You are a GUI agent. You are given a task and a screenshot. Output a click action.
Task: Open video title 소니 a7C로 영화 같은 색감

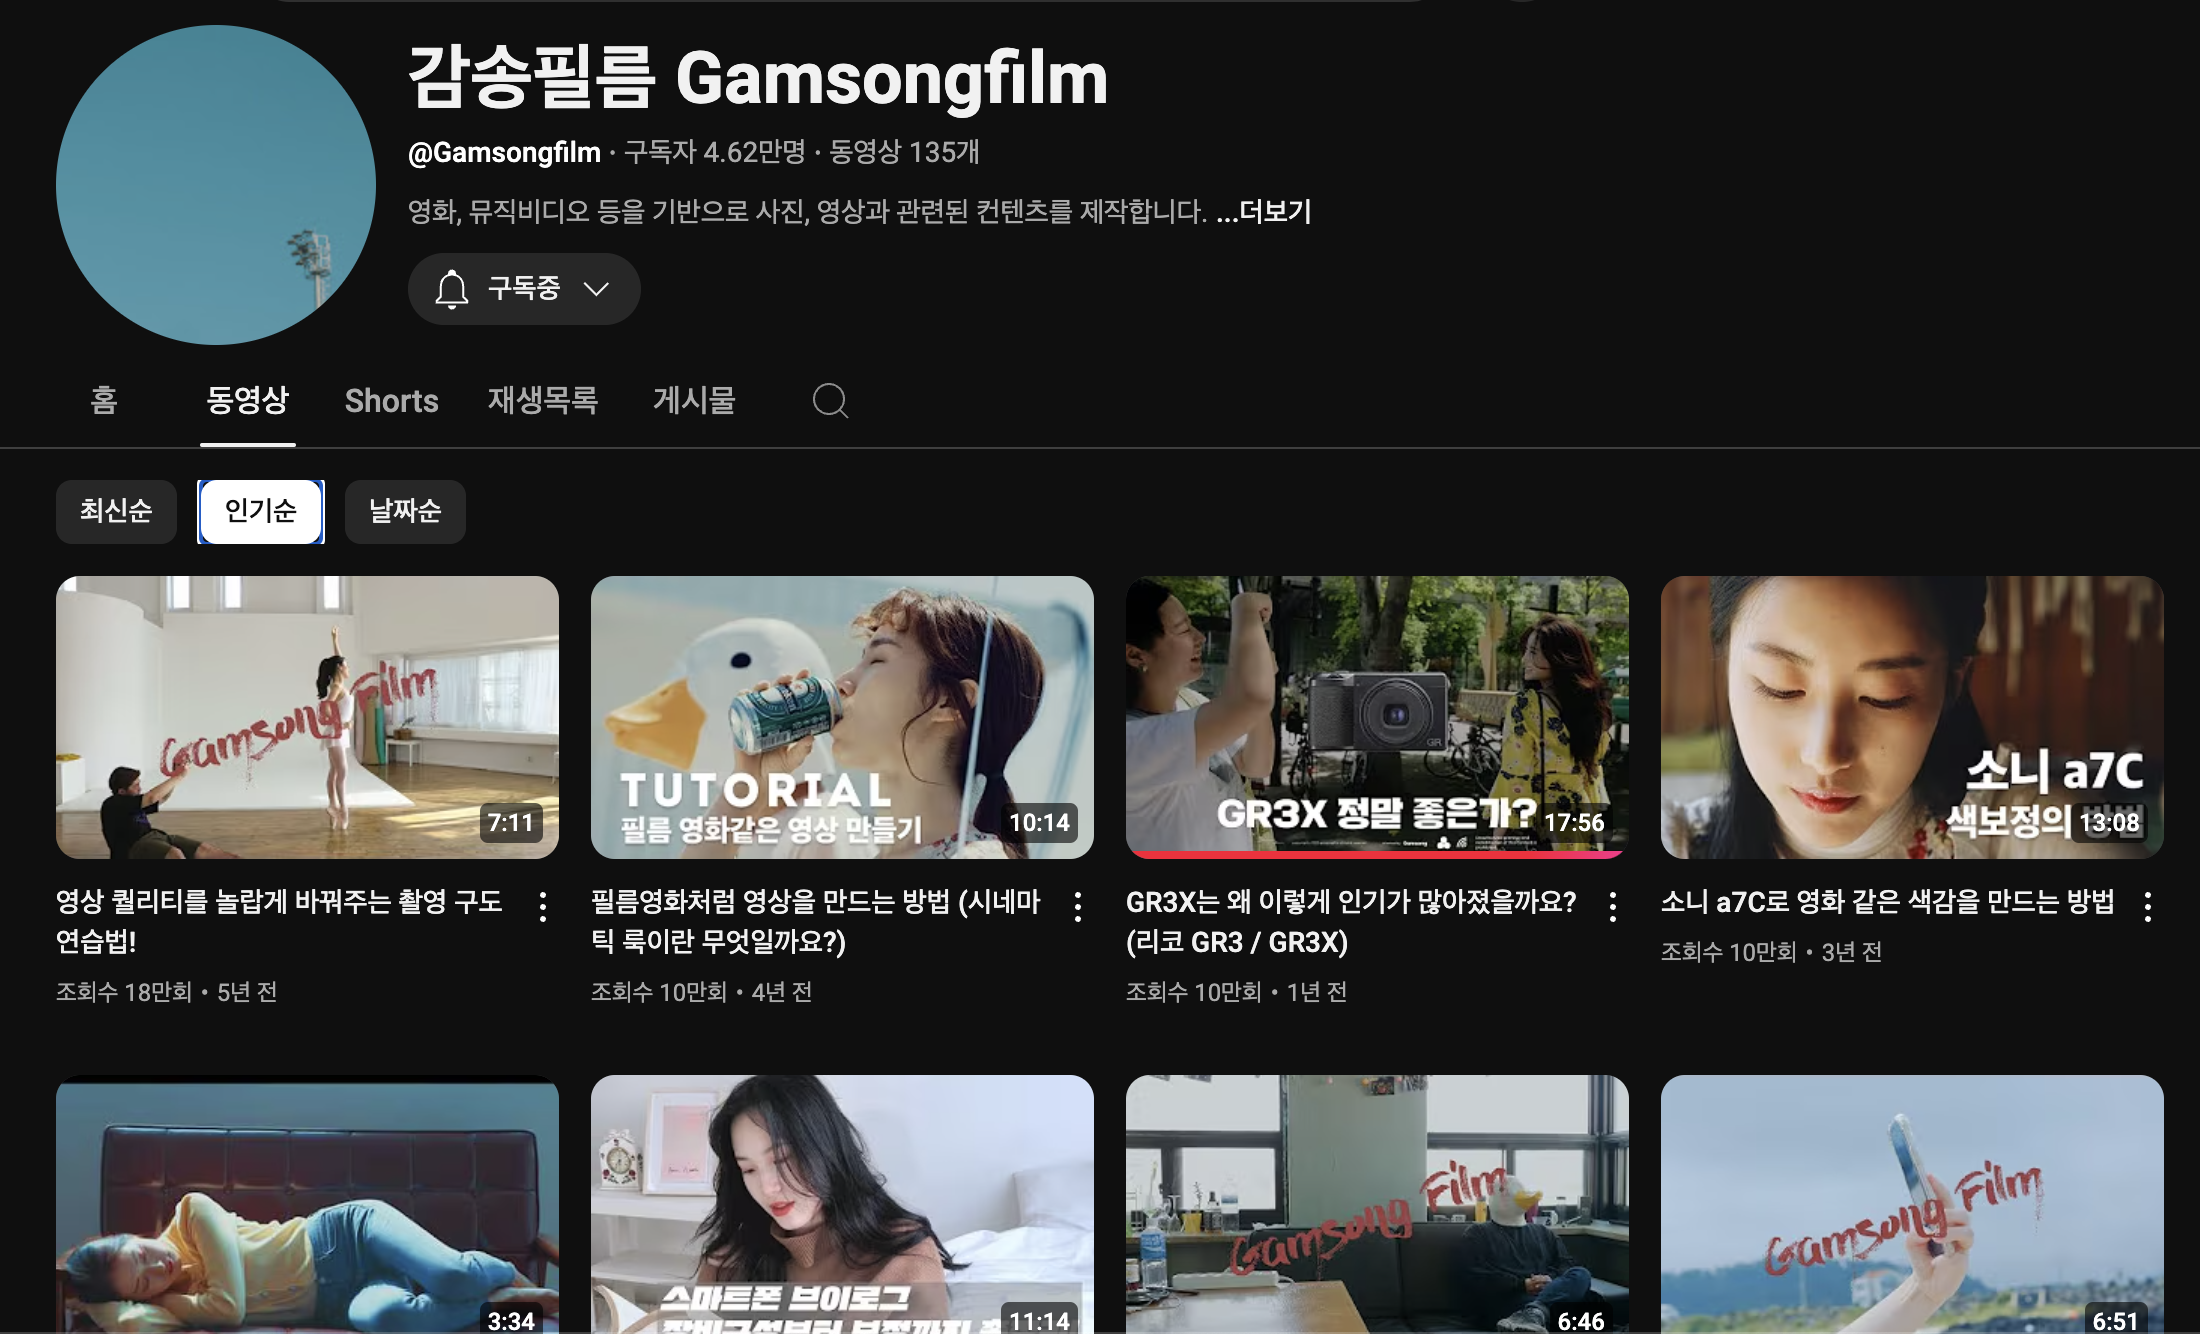pyautogui.click(x=1887, y=902)
